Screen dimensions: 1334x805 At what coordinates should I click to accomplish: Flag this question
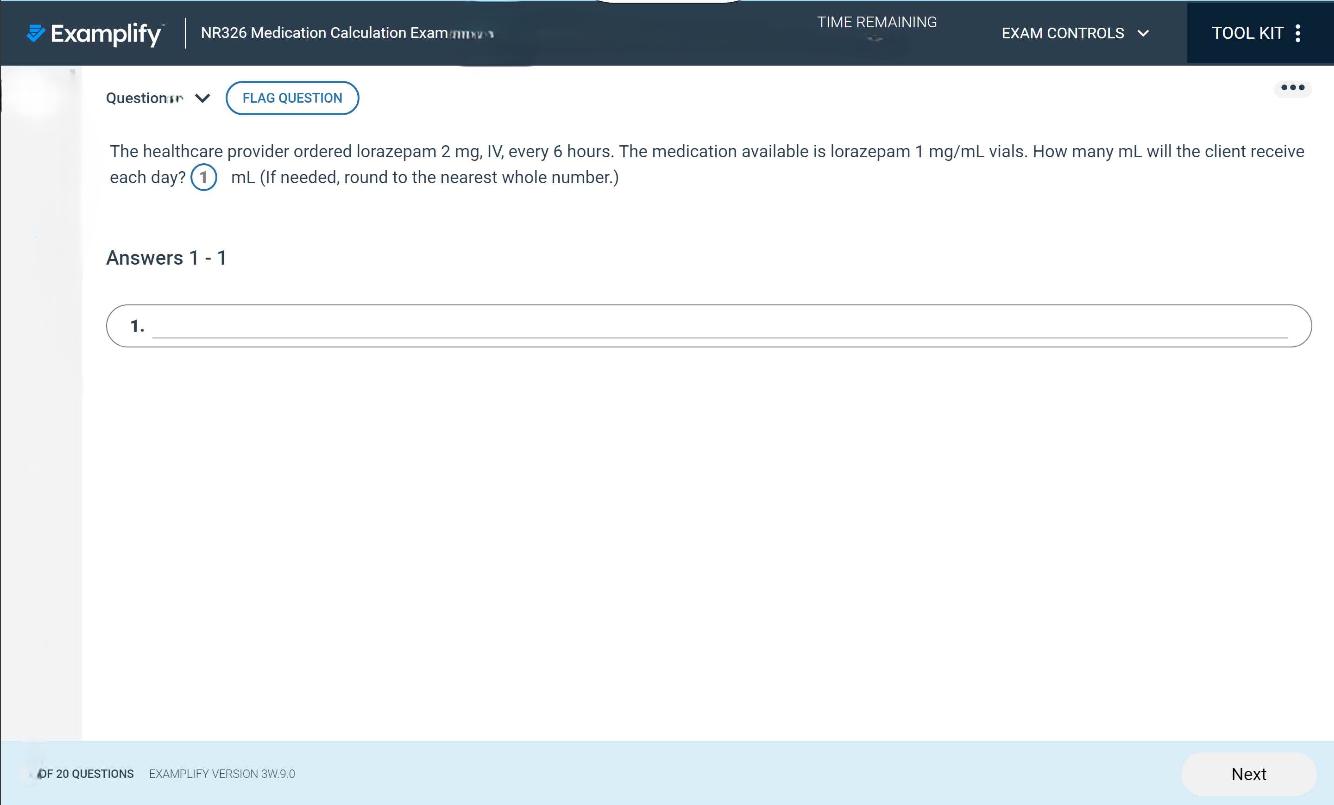[292, 98]
